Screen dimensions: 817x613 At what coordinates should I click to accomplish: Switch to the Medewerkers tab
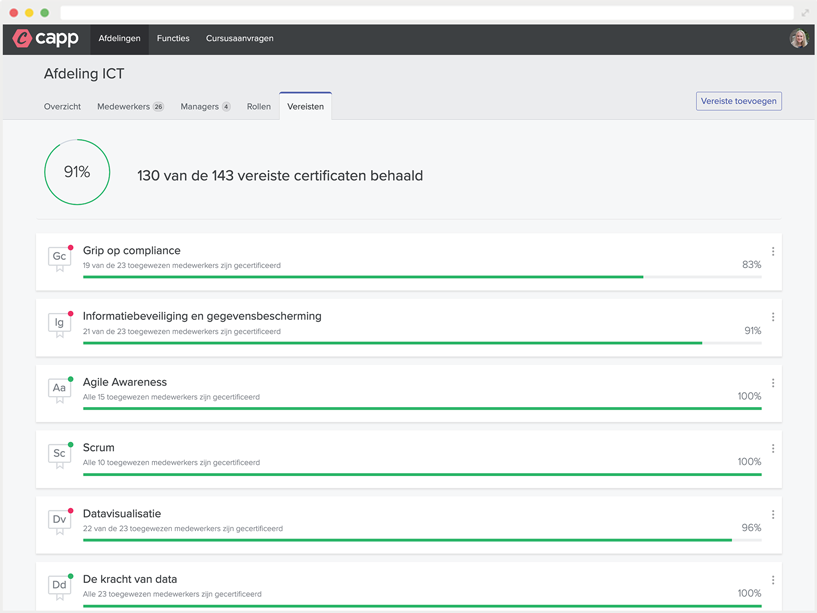pyautogui.click(x=130, y=106)
